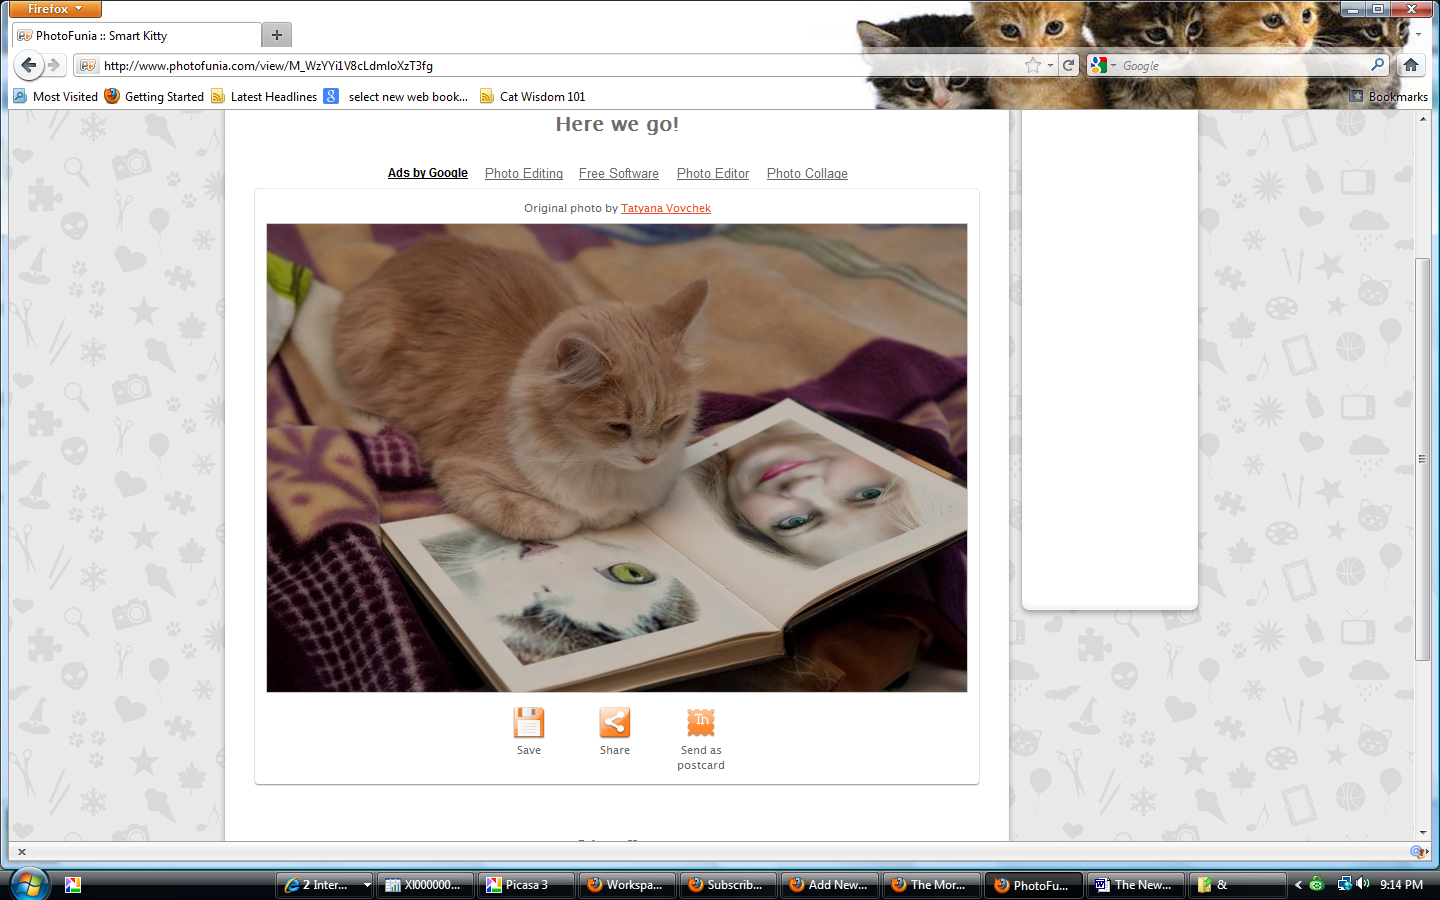1440x900 pixels.
Task: Bookmark this page with the star icon
Action: pyautogui.click(x=1032, y=65)
